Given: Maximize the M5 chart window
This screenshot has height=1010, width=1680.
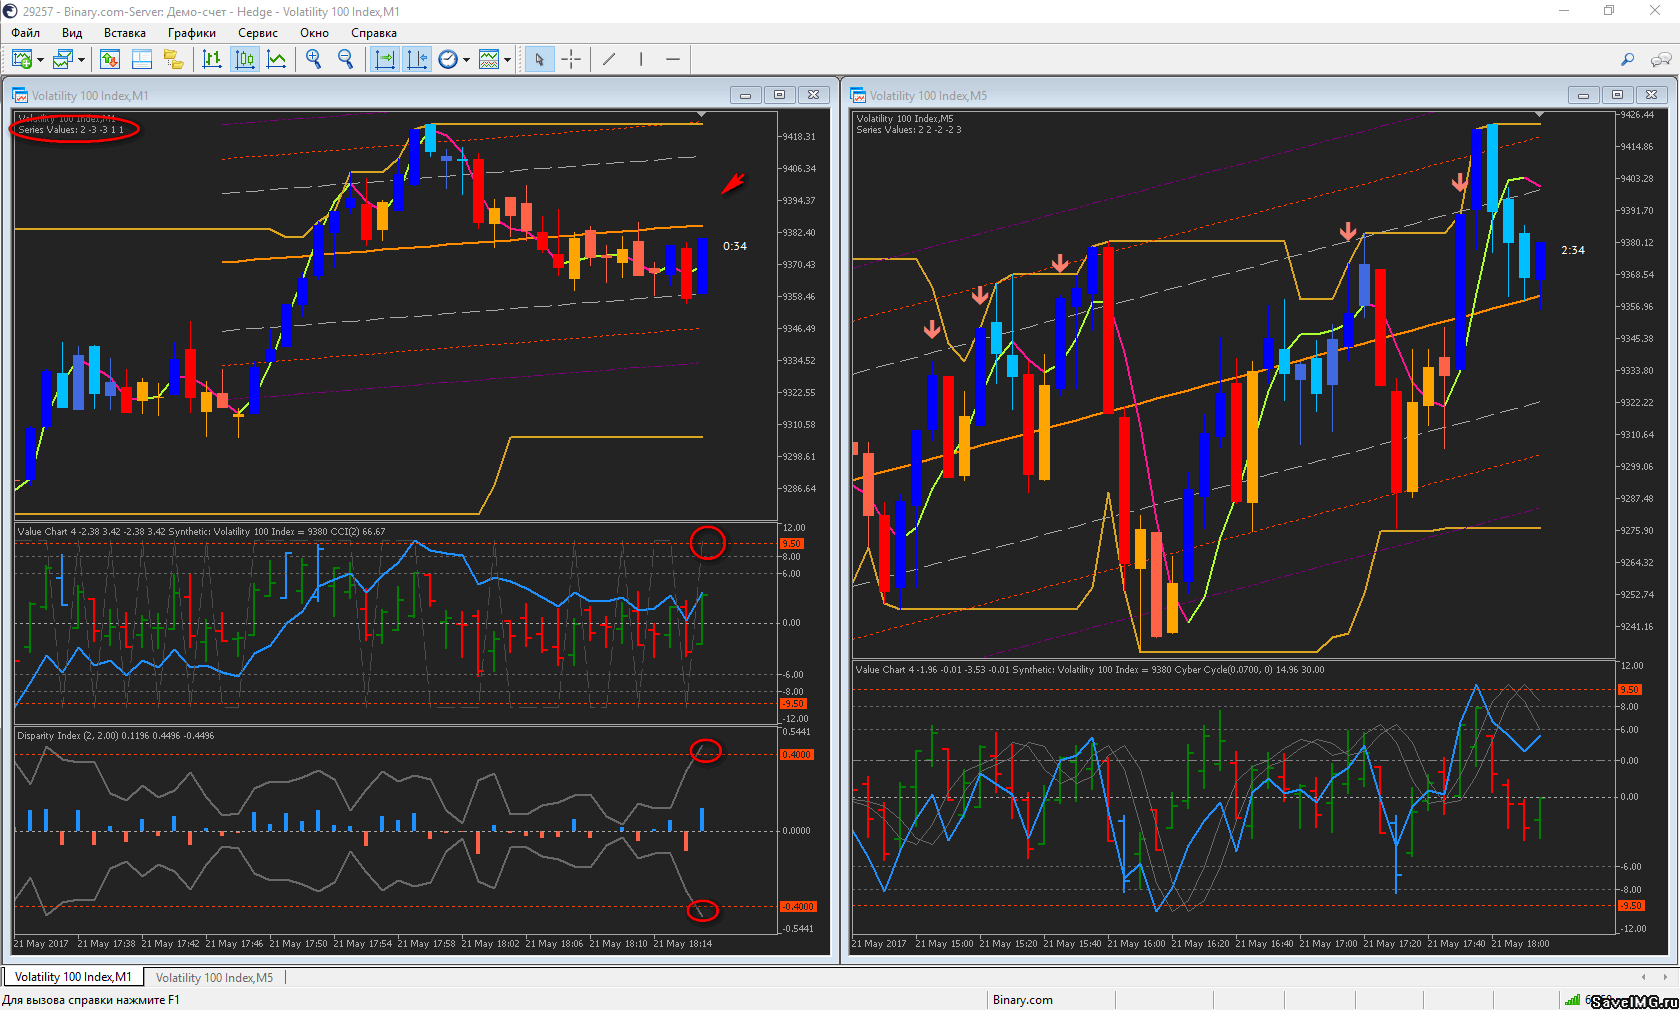Looking at the screenshot, I should coord(1617,95).
